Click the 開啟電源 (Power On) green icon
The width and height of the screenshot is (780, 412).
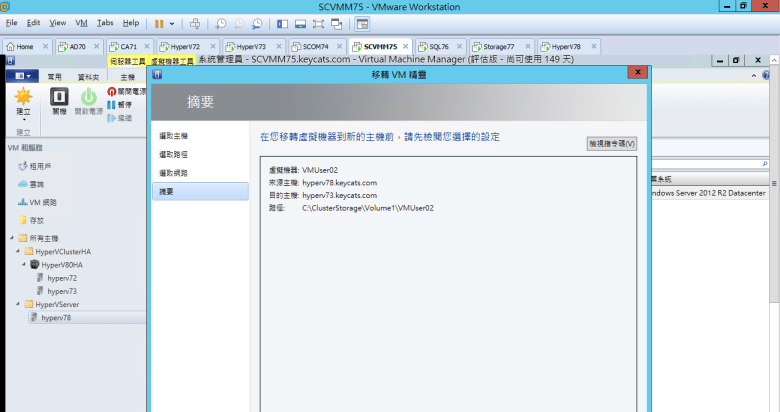click(x=88, y=99)
